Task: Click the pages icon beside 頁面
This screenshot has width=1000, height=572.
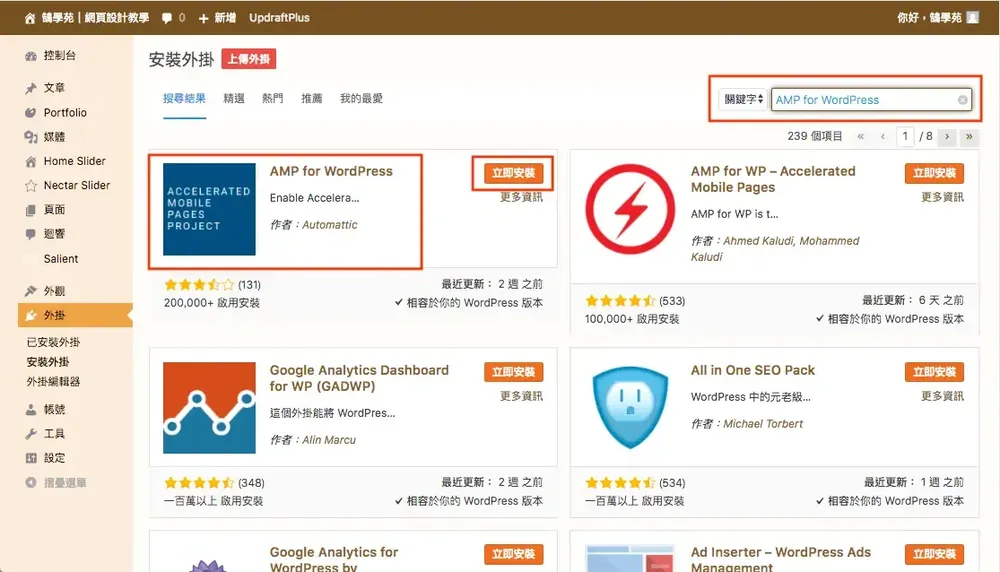Action: (x=31, y=210)
